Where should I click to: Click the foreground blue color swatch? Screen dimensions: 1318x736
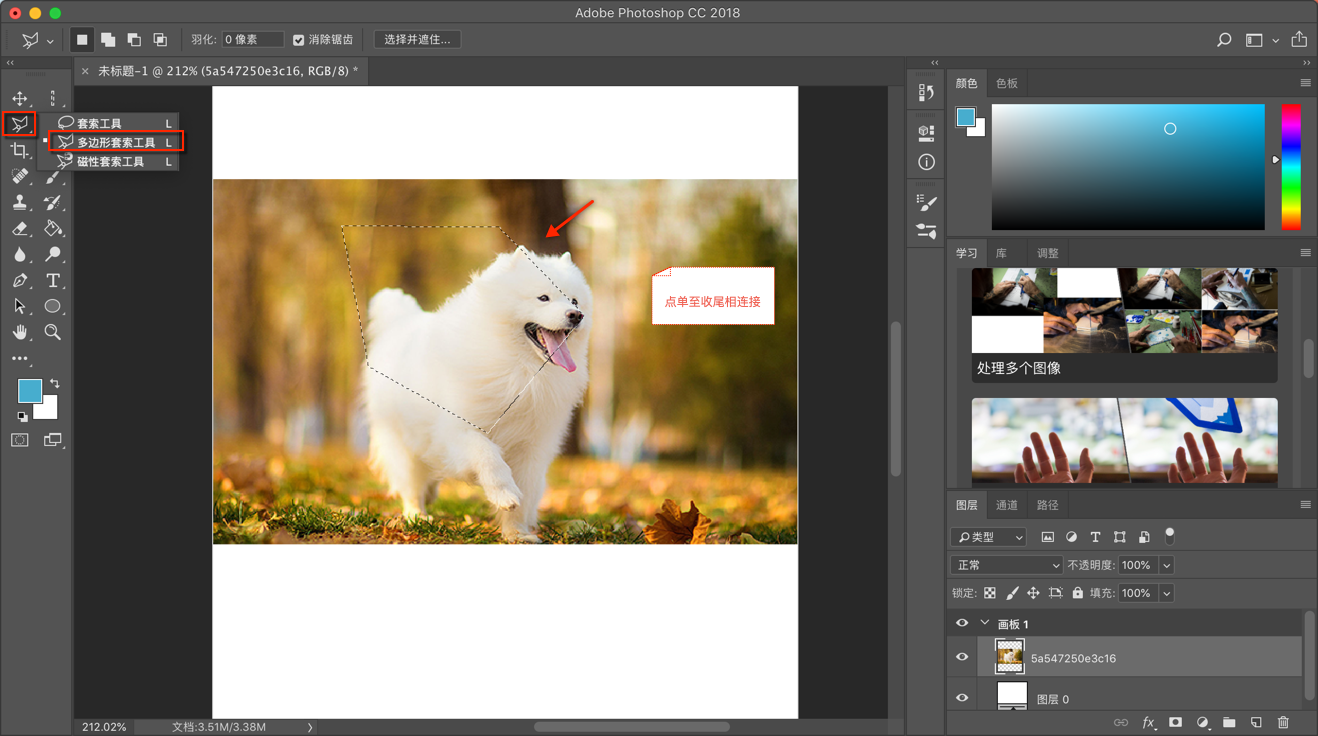tap(28, 390)
